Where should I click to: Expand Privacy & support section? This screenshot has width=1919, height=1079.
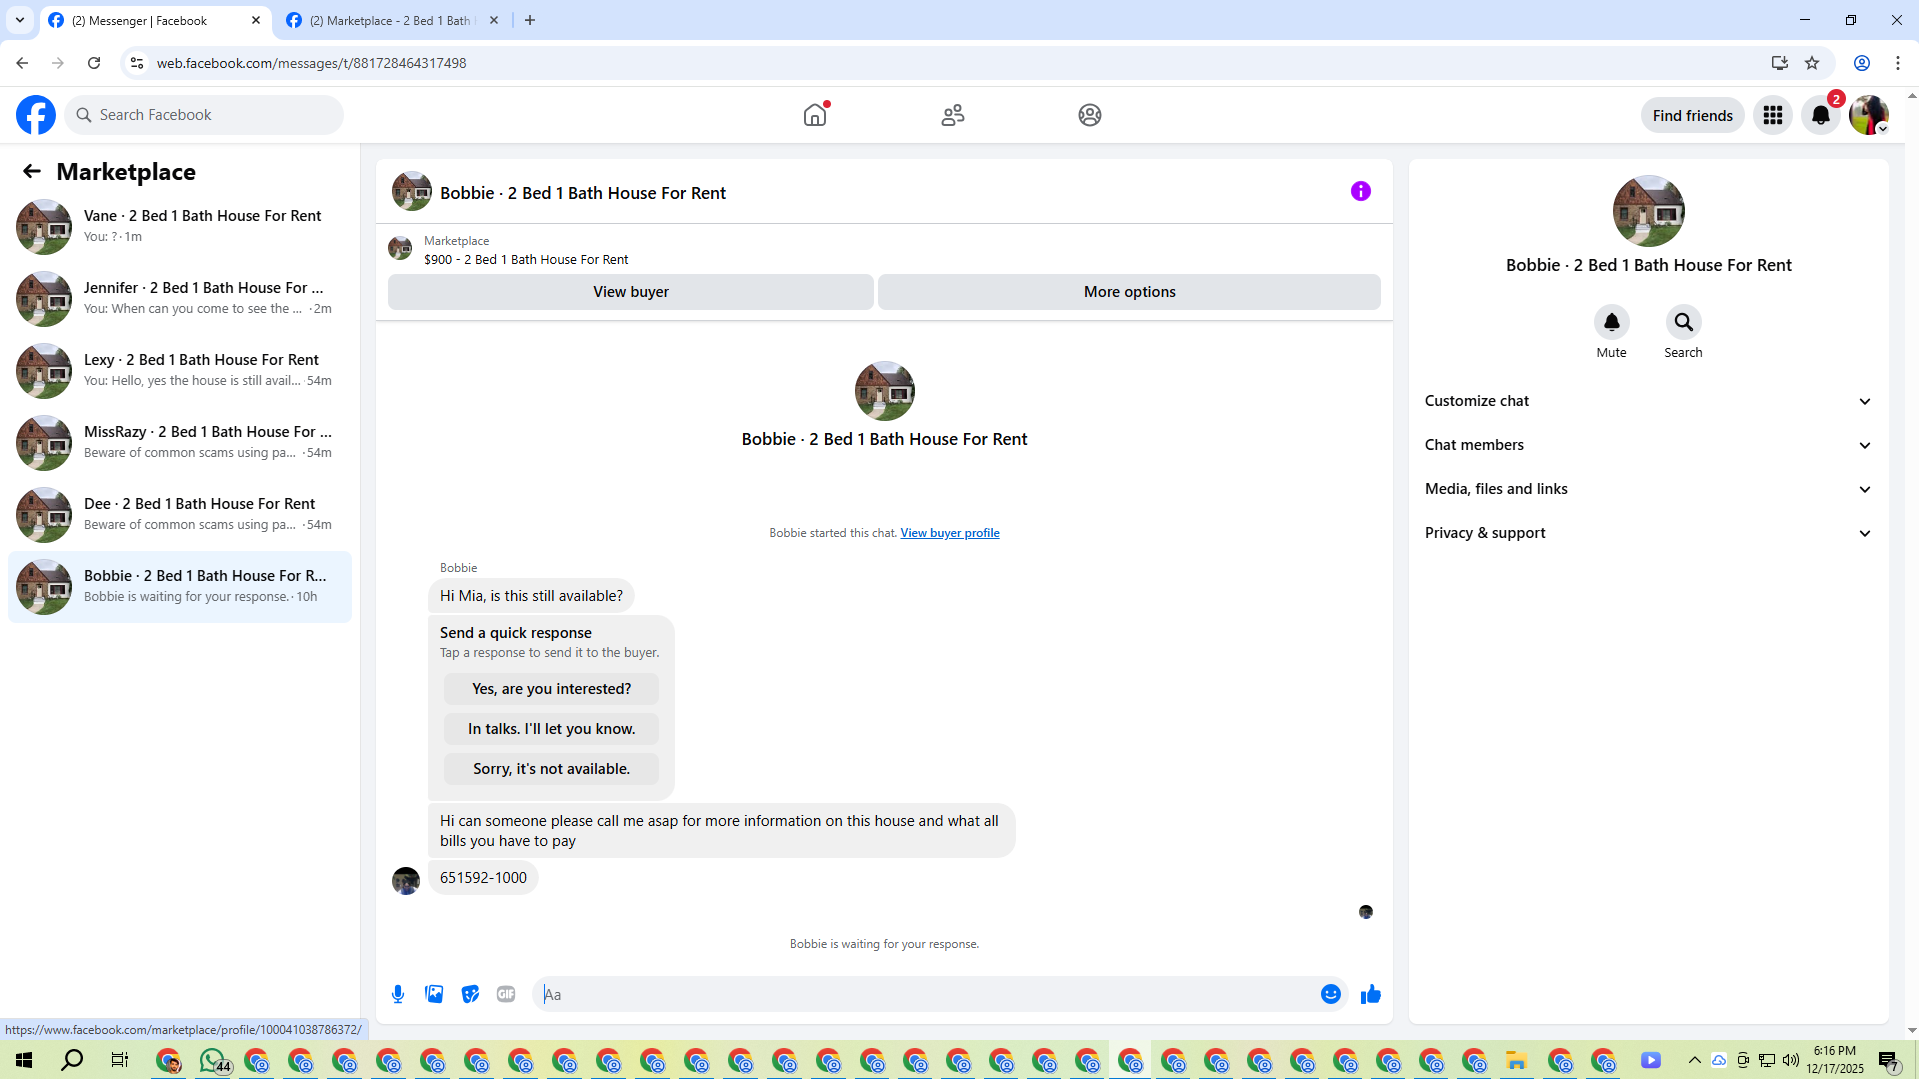pyautogui.click(x=1648, y=533)
